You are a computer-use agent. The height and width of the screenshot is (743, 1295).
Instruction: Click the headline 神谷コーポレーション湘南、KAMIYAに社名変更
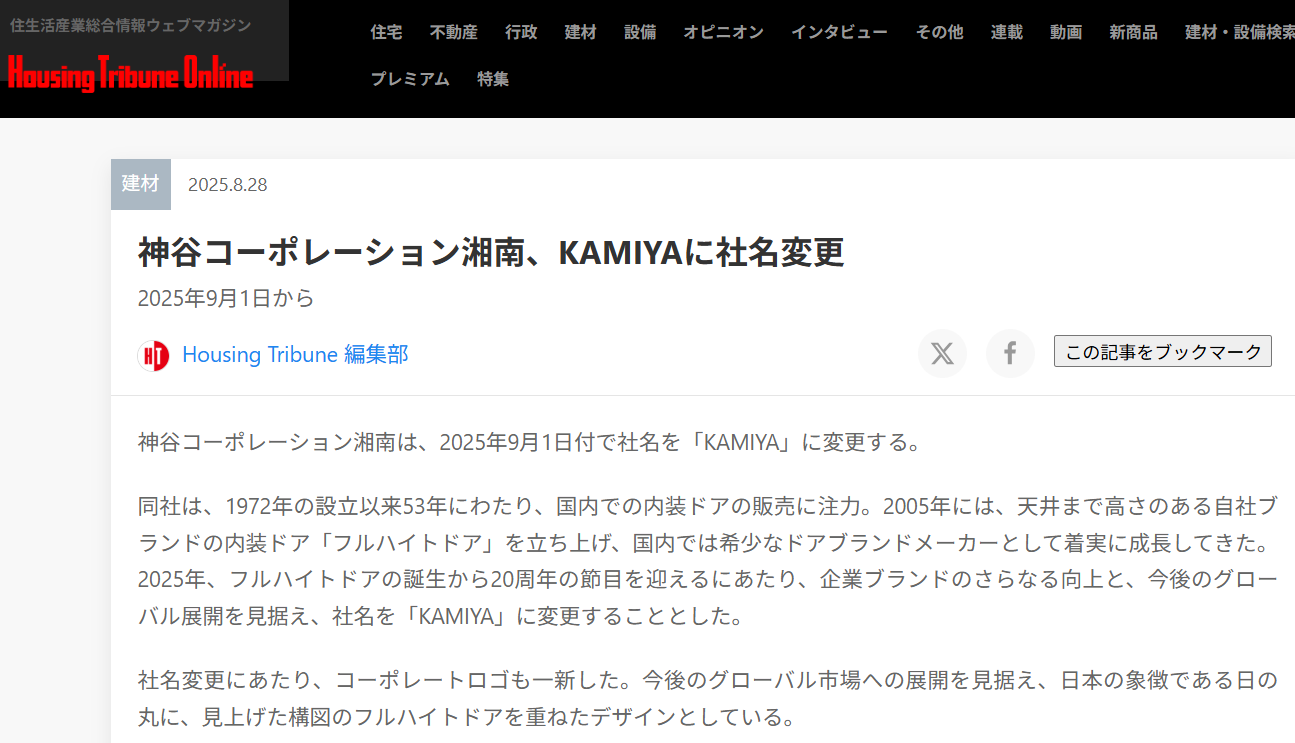pyautogui.click(x=491, y=253)
